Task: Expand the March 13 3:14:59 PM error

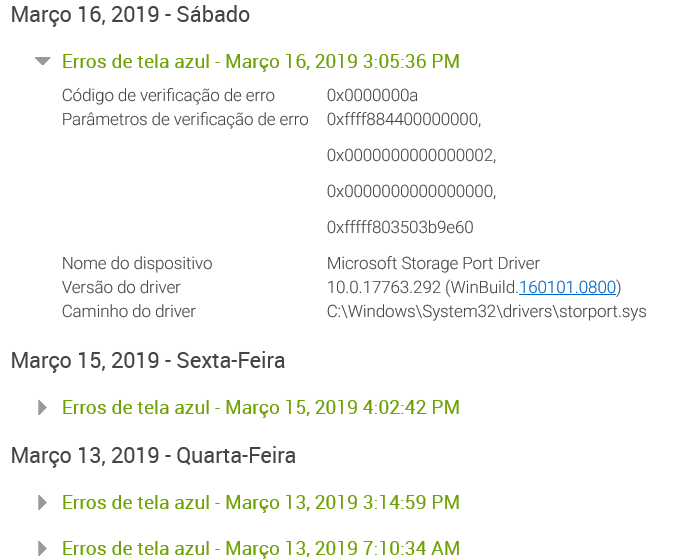Action: (42, 502)
